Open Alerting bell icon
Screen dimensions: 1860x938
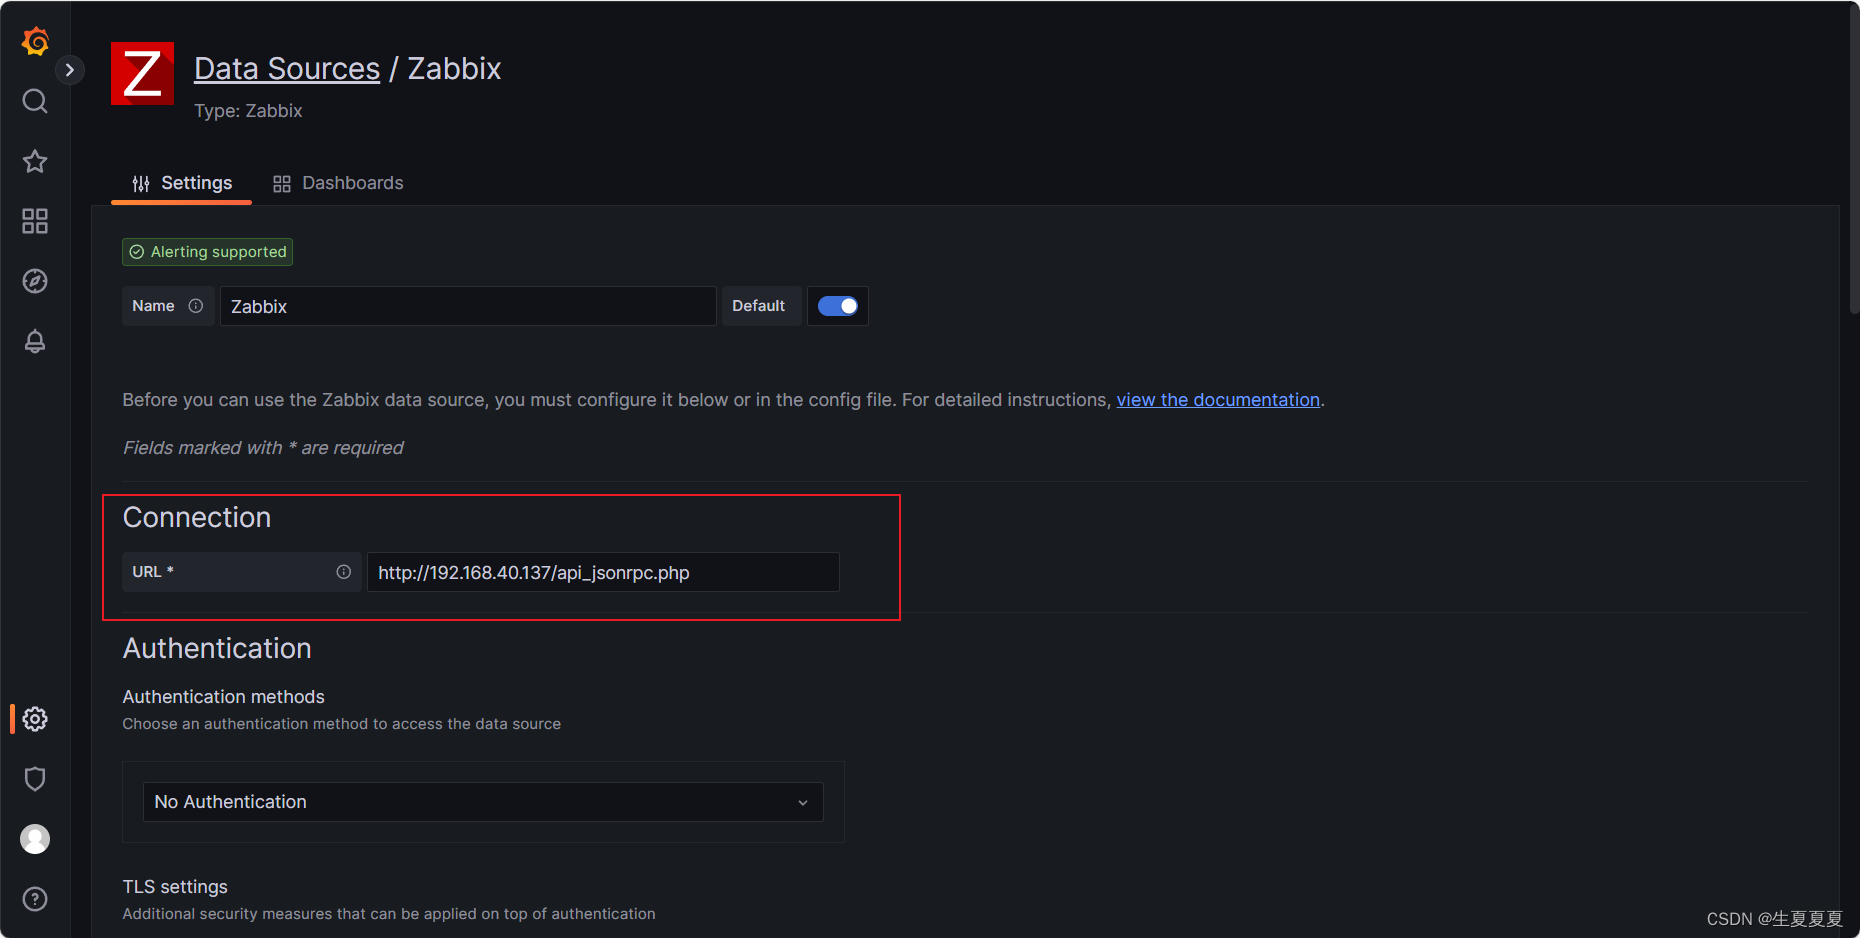pos(35,341)
